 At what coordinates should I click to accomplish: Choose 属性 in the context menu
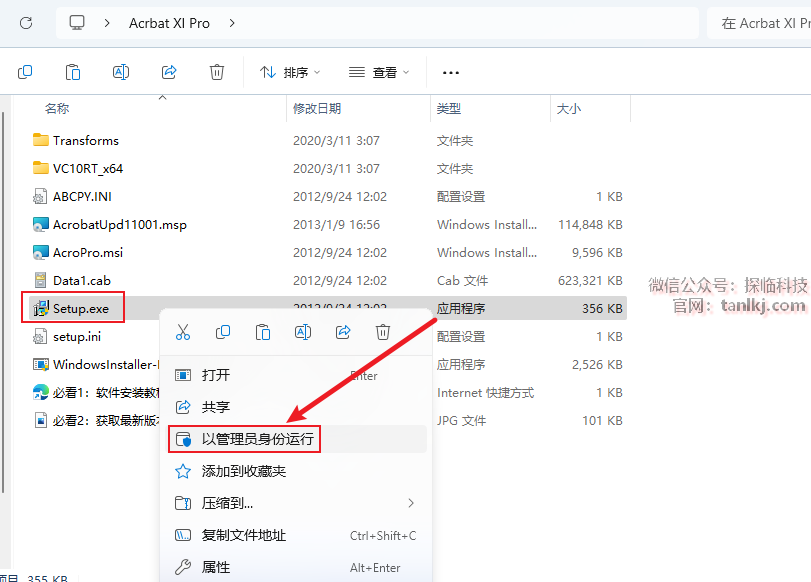[216, 567]
